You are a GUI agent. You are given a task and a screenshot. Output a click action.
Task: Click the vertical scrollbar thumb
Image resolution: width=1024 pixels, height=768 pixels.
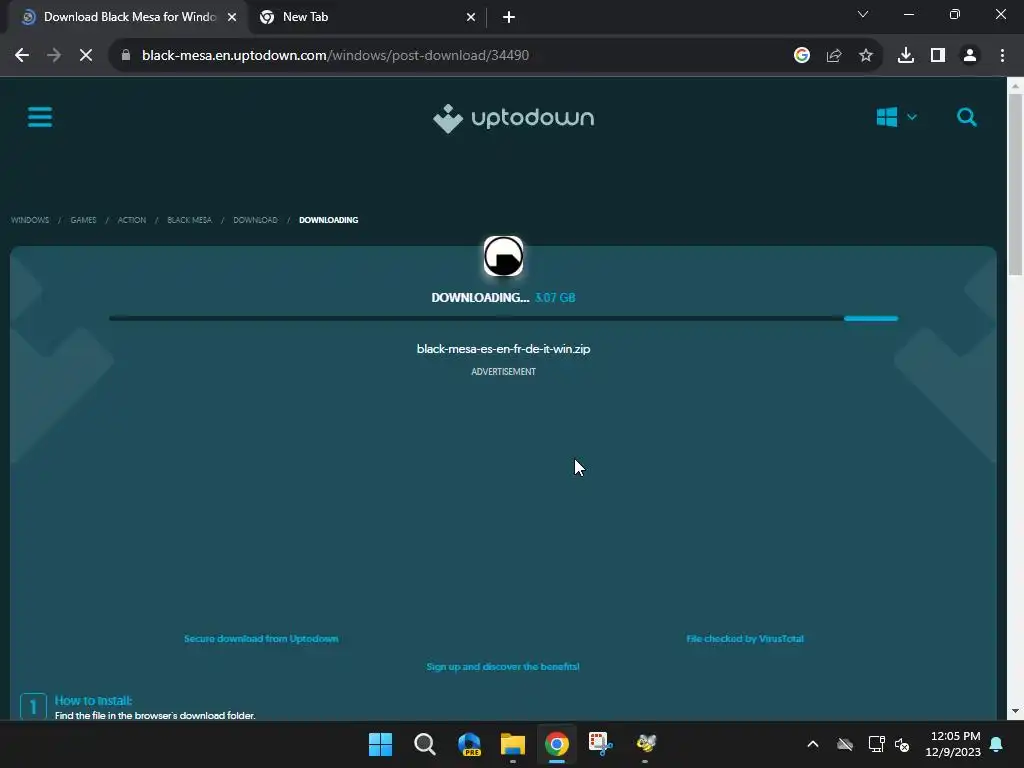(x=1015, y=184)
